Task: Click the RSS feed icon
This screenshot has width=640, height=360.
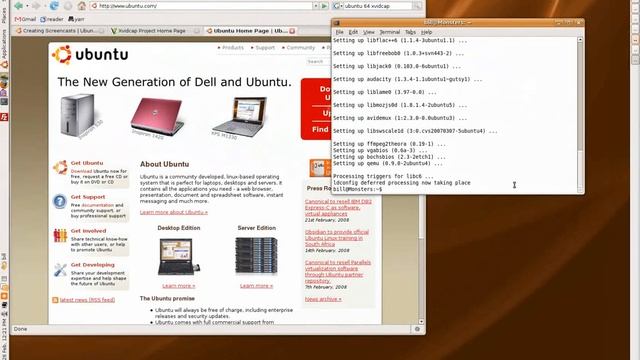Action: [x=55, y=300]
